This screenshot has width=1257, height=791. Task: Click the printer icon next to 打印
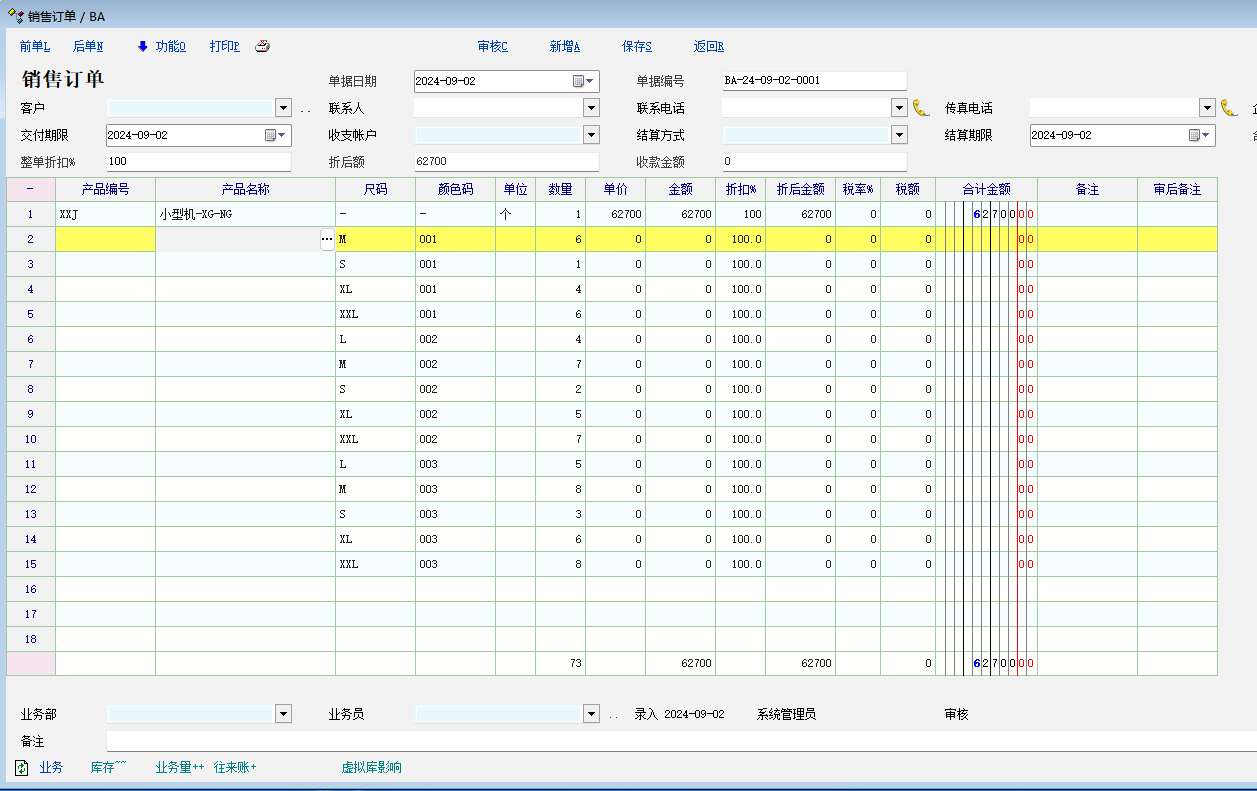tap(262, 46)
